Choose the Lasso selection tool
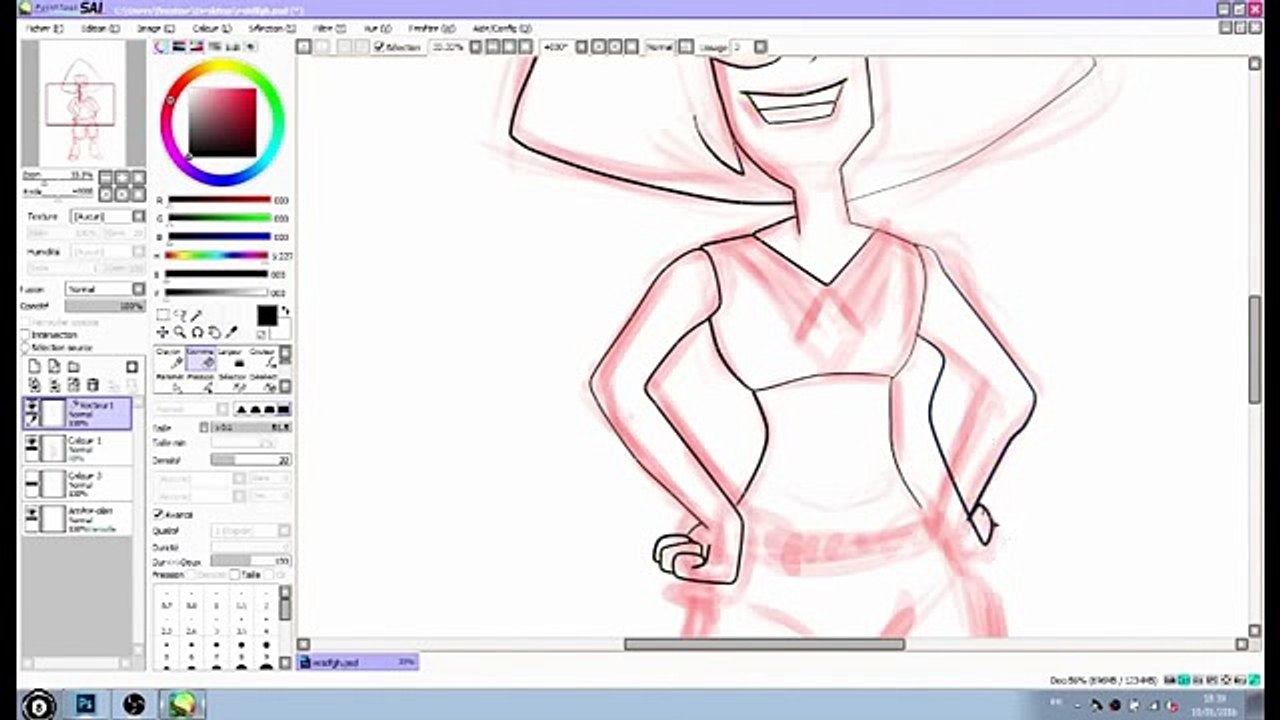 click(x=180, y=316)
